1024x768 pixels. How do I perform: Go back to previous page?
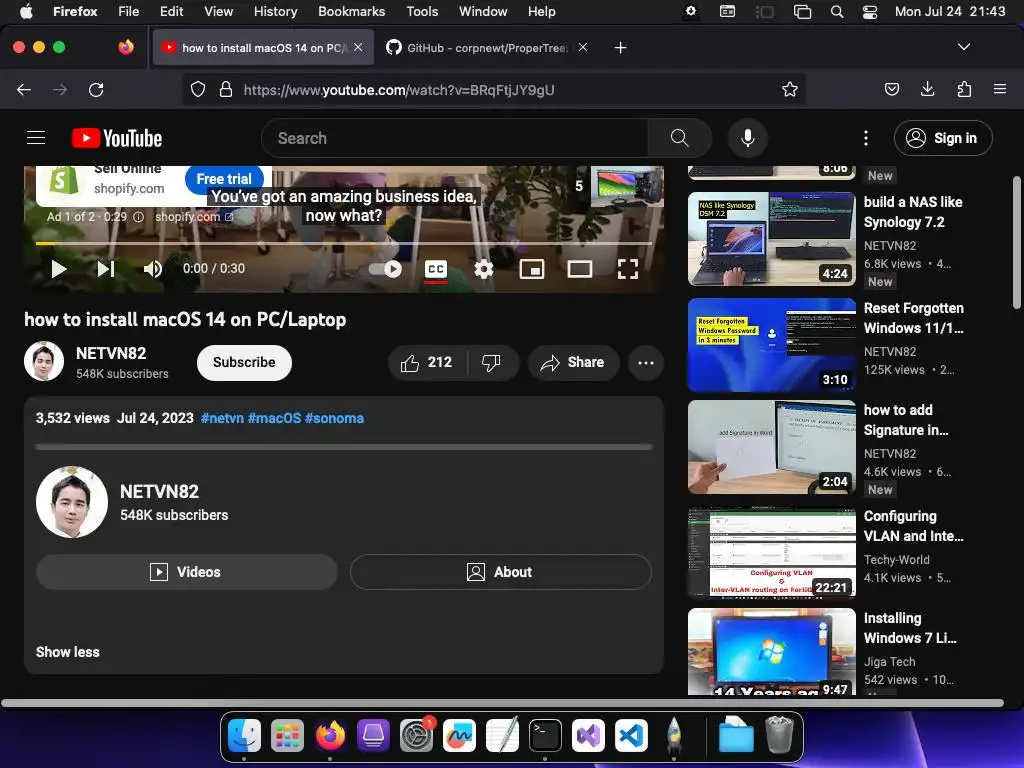(24, 89)
